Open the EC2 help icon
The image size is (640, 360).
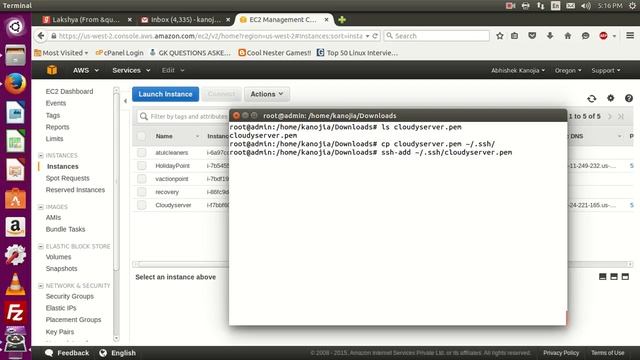pyautogui.click(x=629, y=98)
